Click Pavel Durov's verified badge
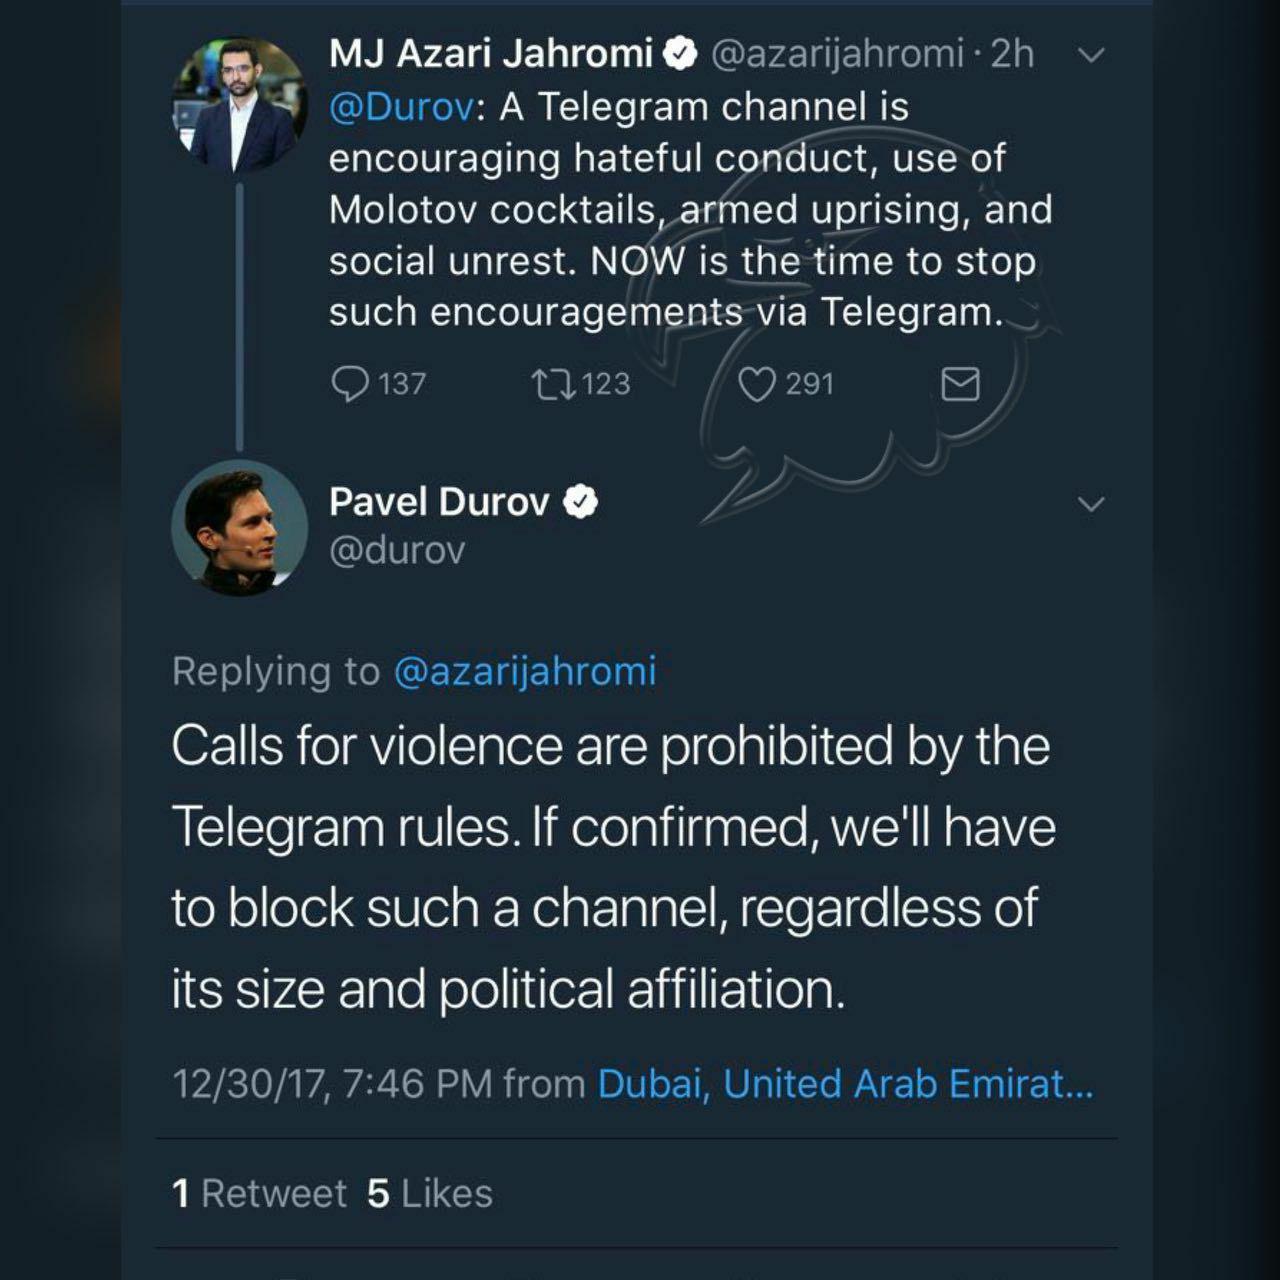 point(580,502)
